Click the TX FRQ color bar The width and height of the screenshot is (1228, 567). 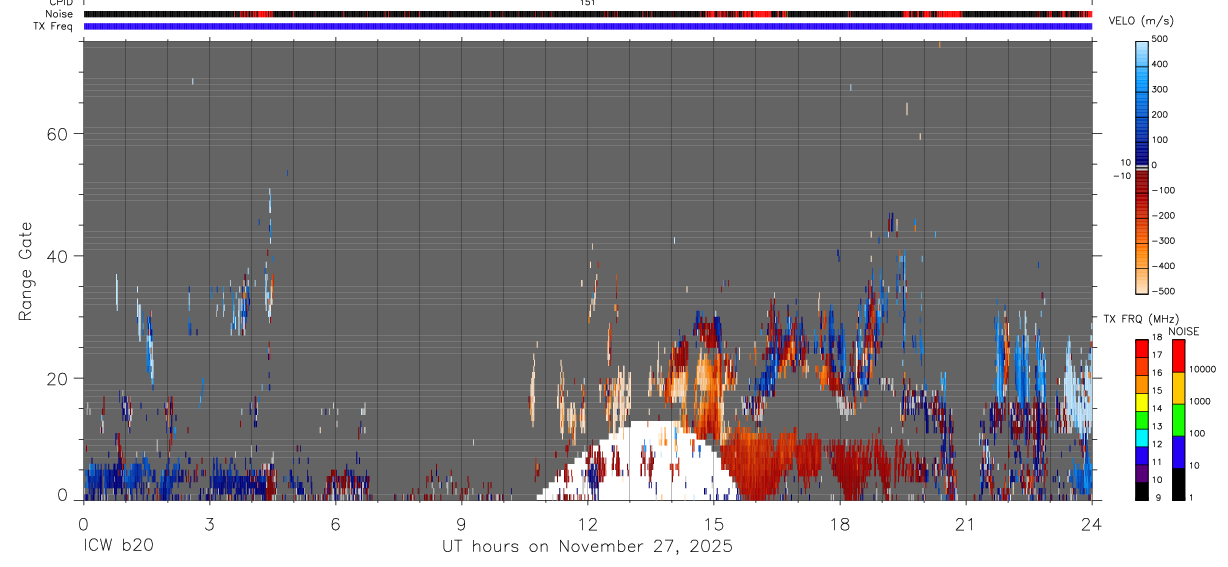(x=1141, y=419)
